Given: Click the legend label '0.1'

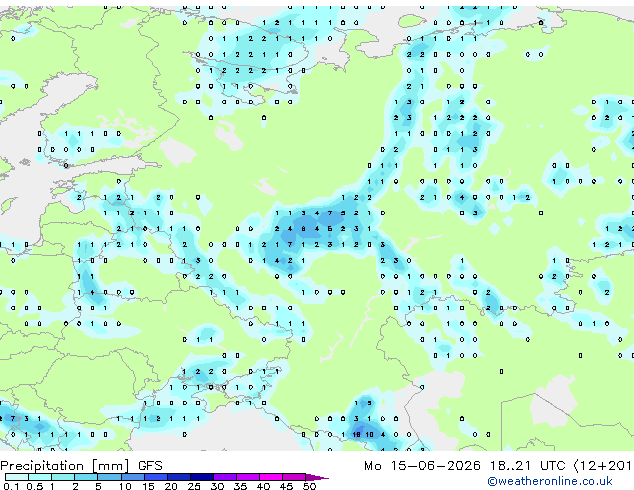Looking at the screenshot, I should point(11,486).
